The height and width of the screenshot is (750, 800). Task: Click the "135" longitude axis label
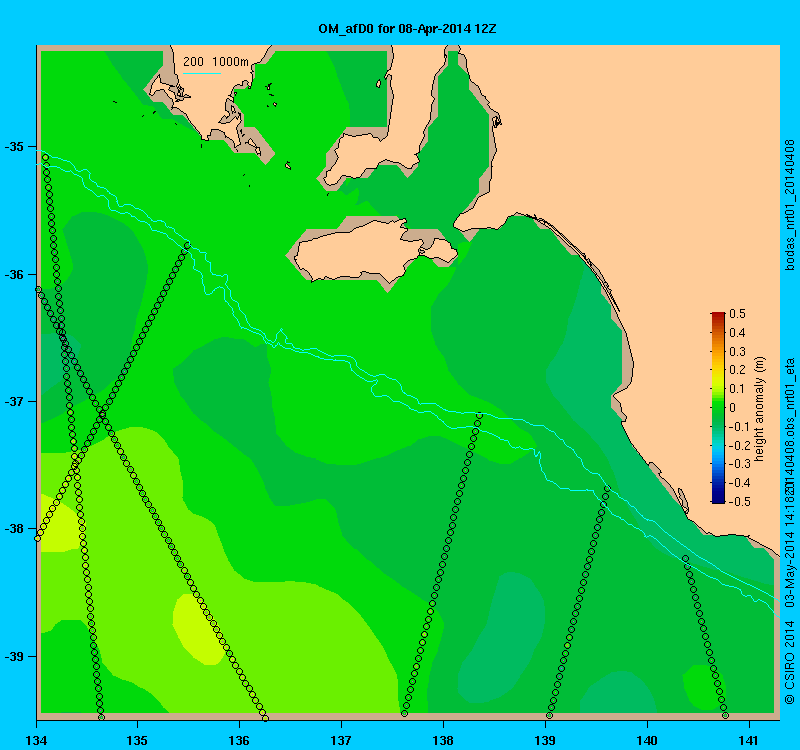[138, 740]
